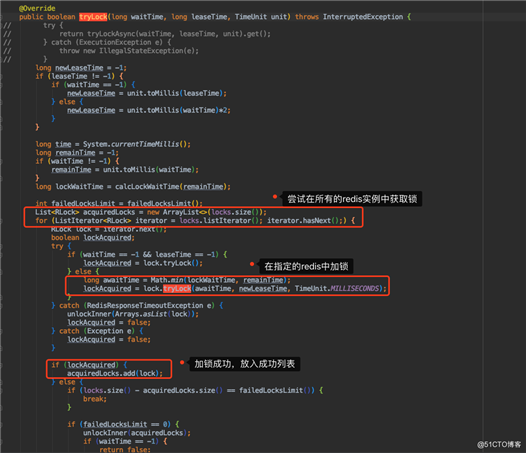This screenshot has height=453, width=526.
Task: Click the 'if (lockAcquired) {' line
Action: [x=89, y=365]
